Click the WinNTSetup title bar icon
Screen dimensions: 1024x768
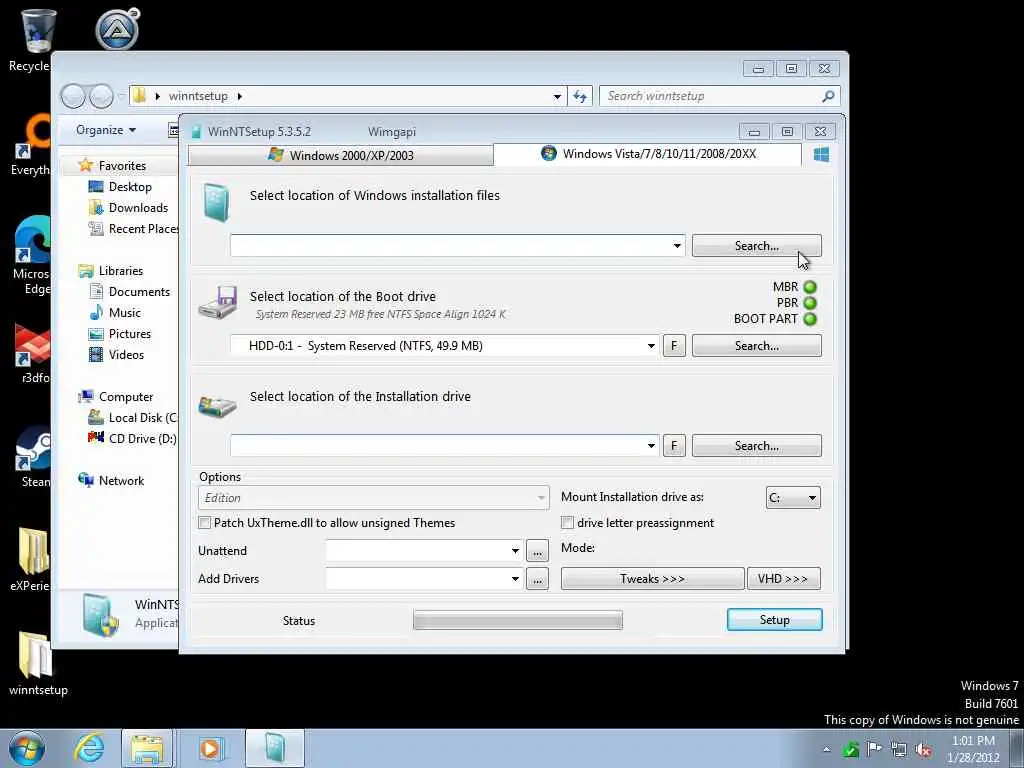point(196,132)
